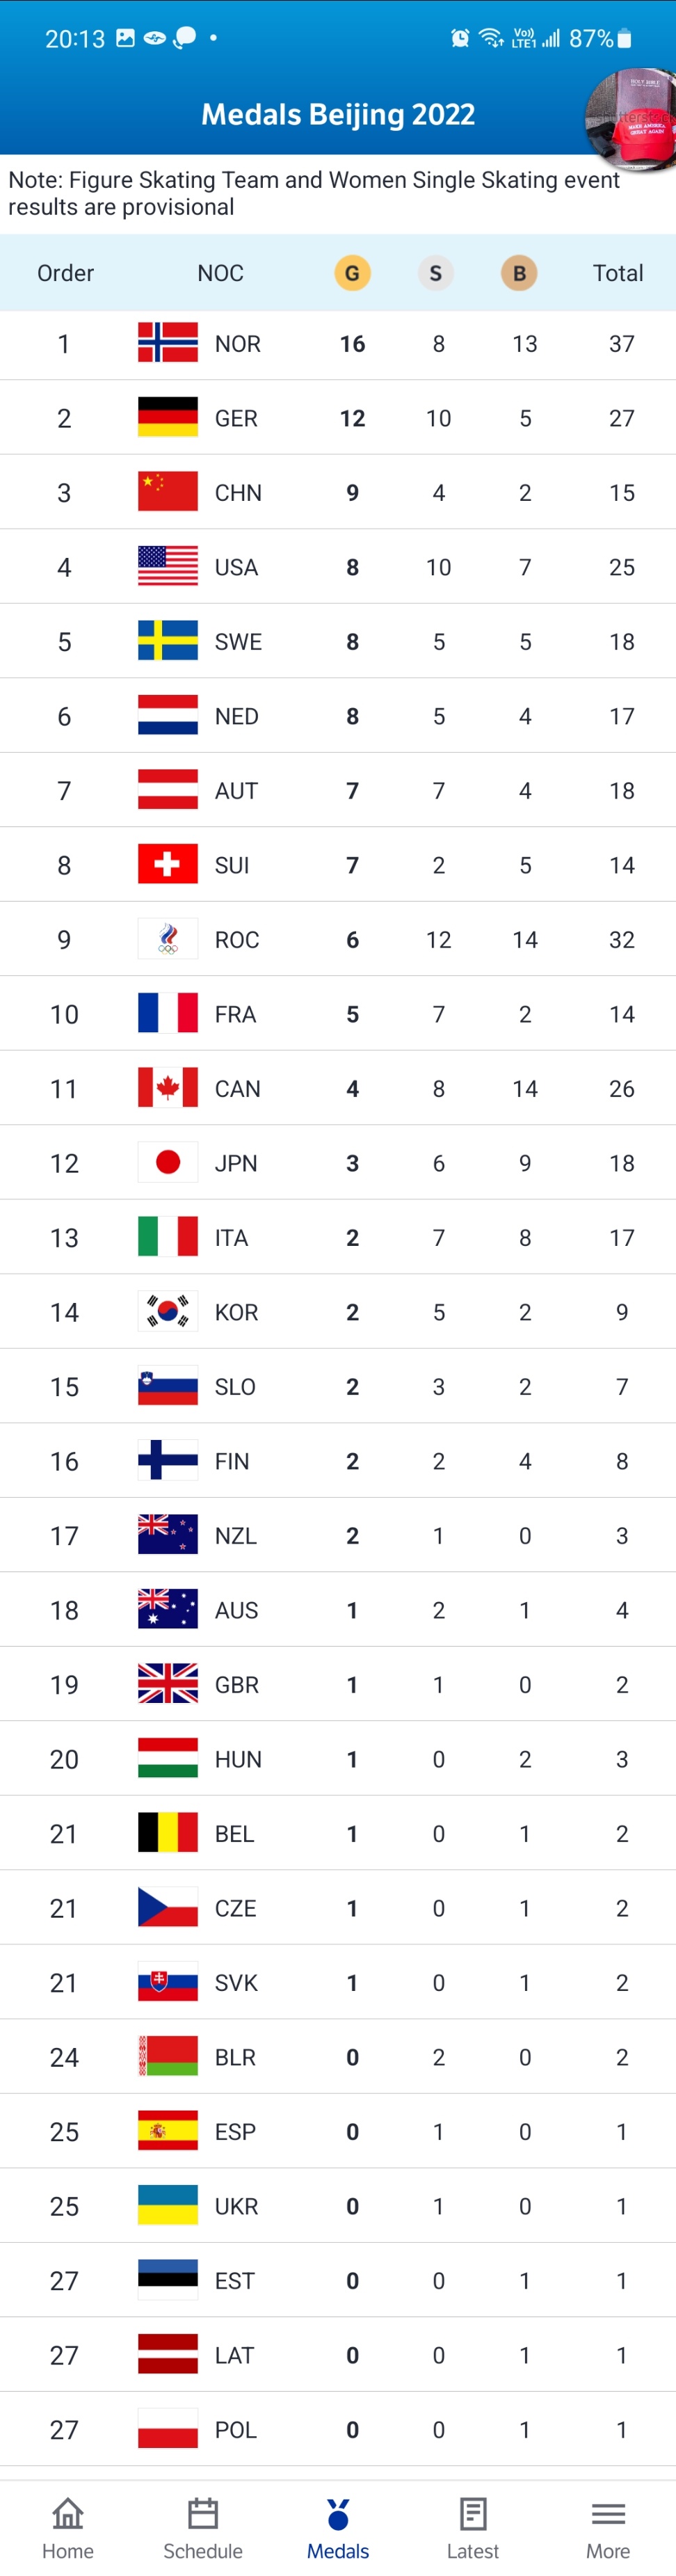Select the GER row in medal table
Viewport: 676px width, 2576px height.
(338, 418)
